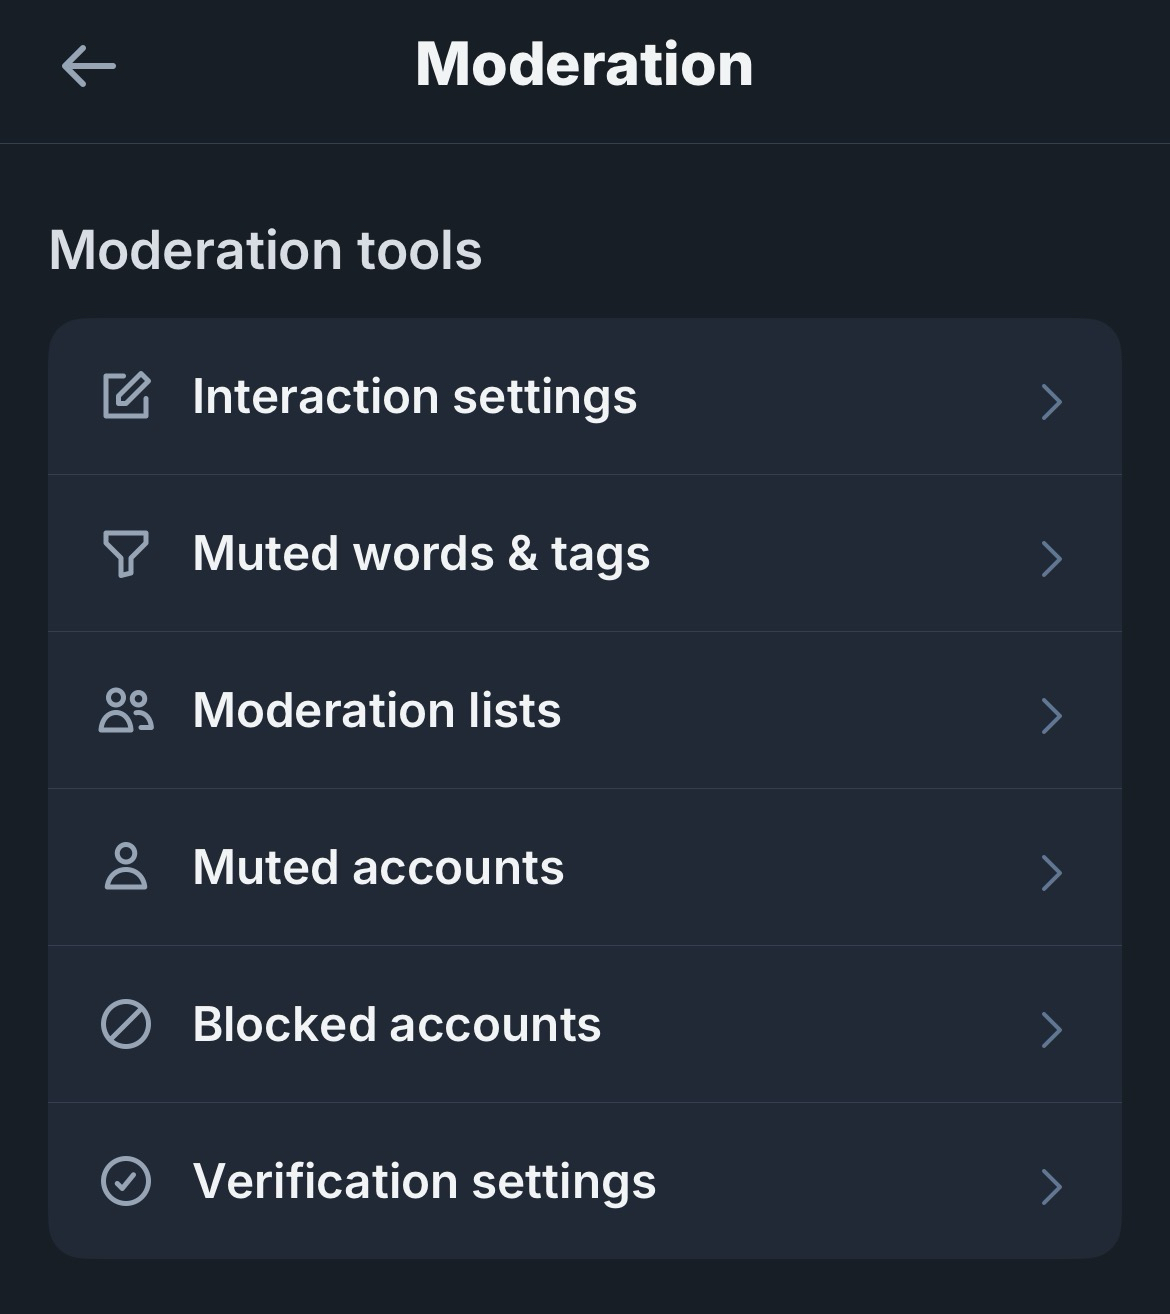Click the circle-check Verification settings icon
1170x1314 pixels.
pos(126,1181)
